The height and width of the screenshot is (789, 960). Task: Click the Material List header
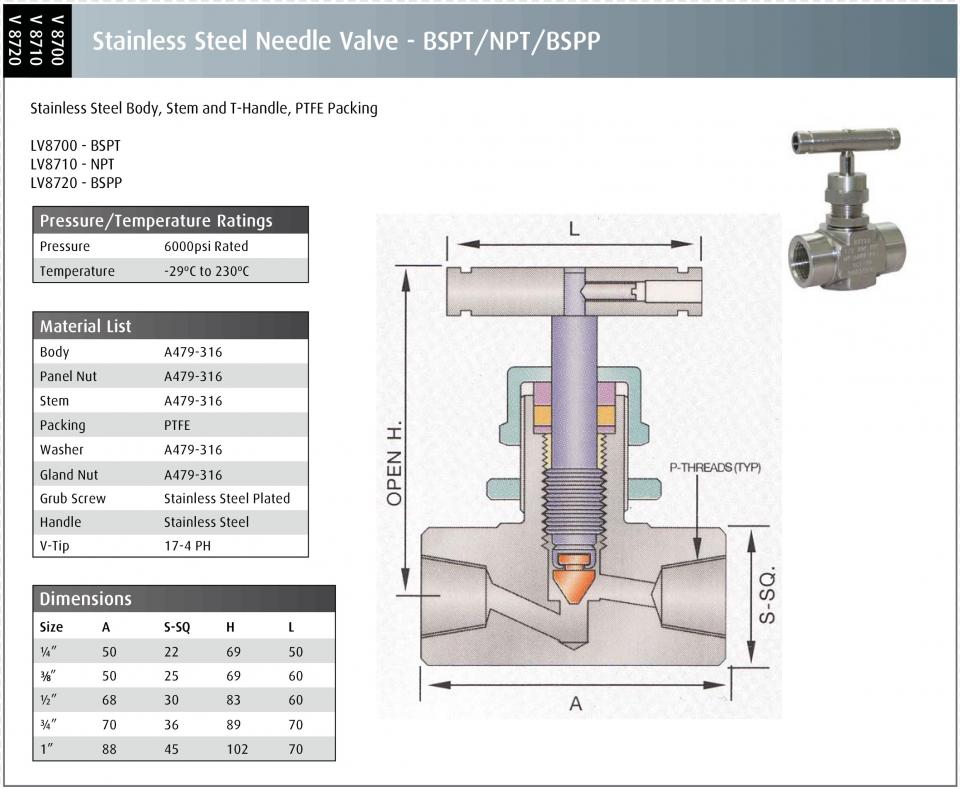170,326
